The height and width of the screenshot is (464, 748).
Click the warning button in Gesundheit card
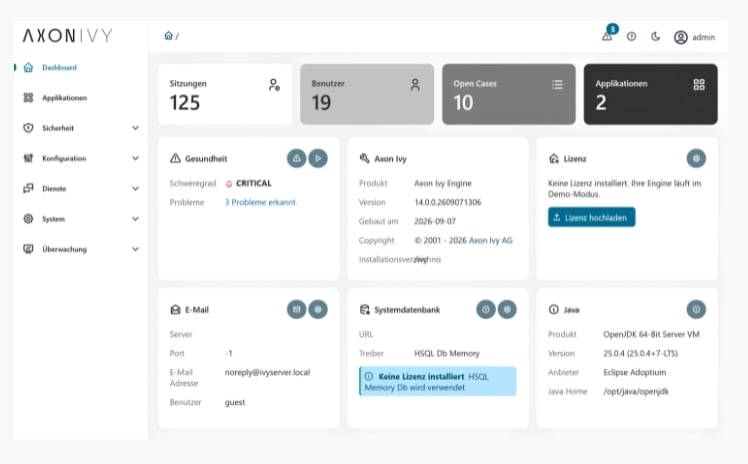pos(296,158)
